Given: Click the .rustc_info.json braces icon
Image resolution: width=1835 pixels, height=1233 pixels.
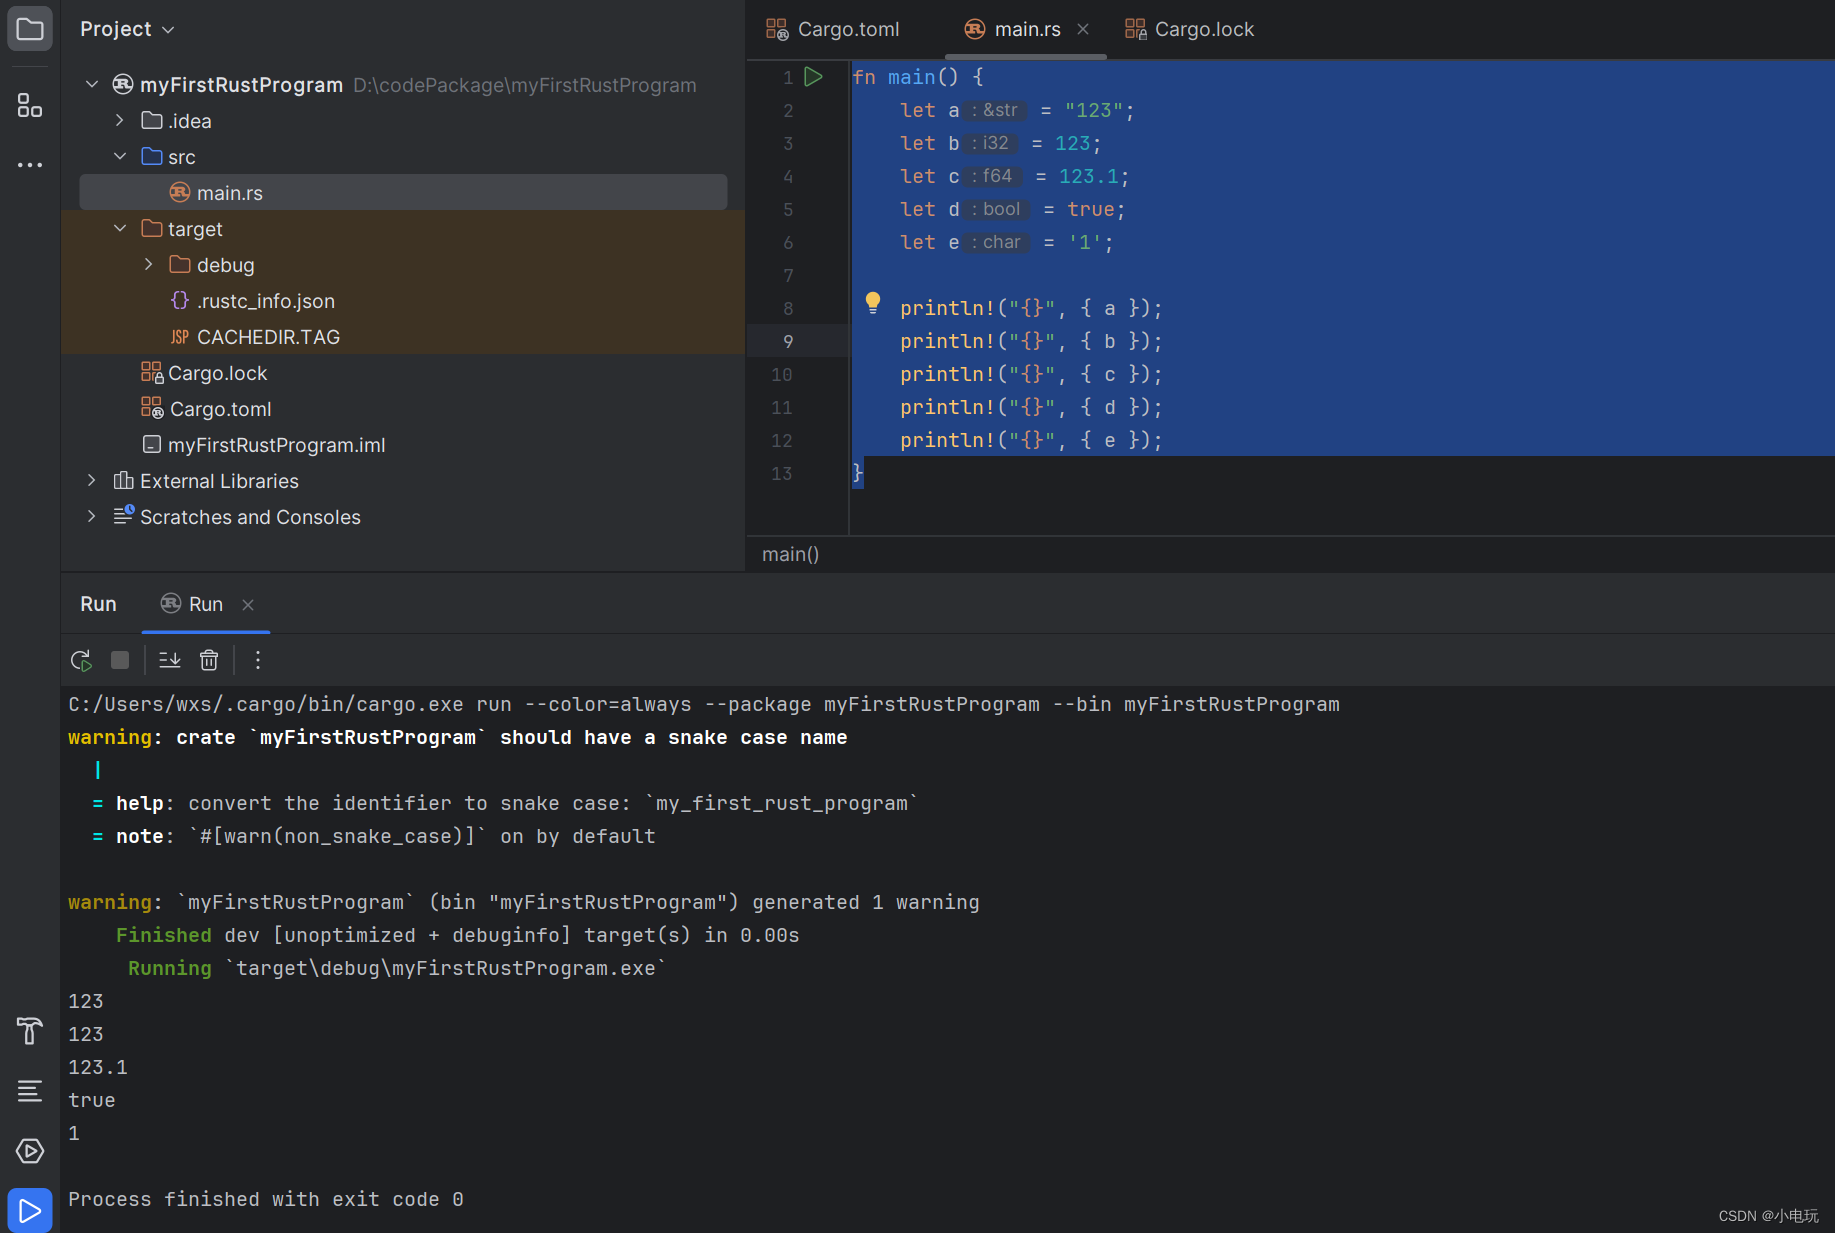Looking at the screenshot, I should pyautogui.click(x=180, y=300).
